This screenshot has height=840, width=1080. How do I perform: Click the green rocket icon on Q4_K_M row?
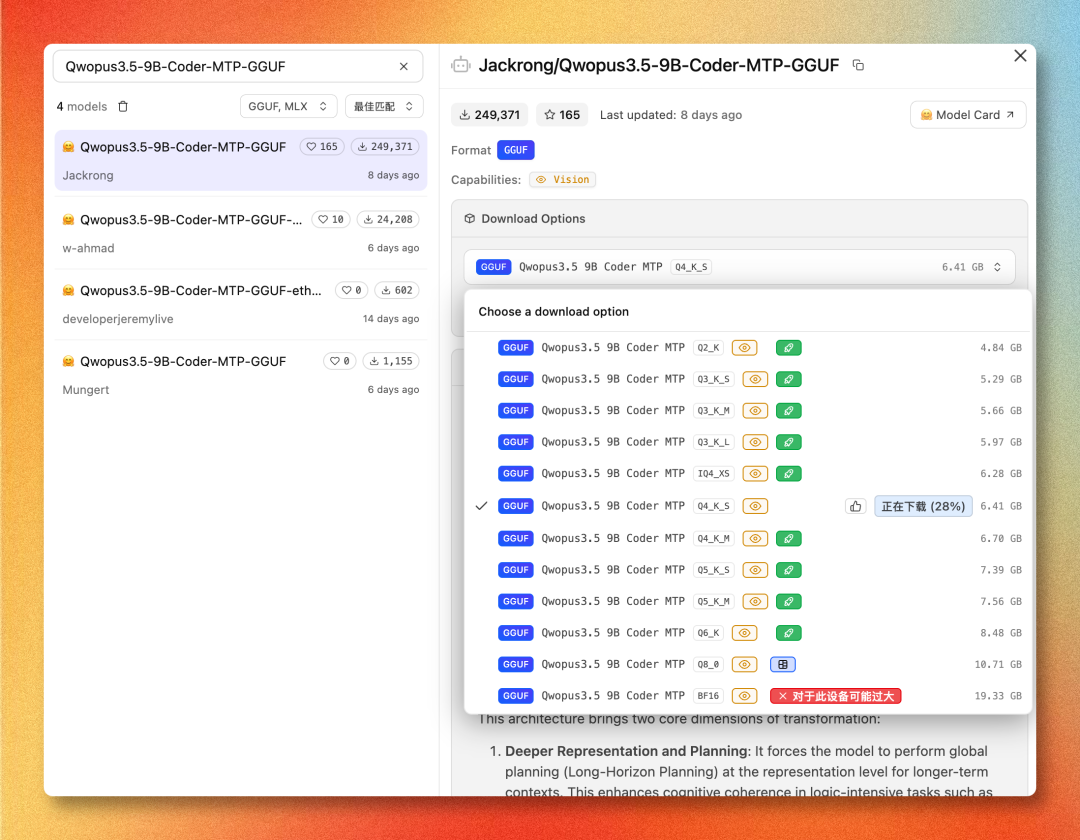click(789, 538)
